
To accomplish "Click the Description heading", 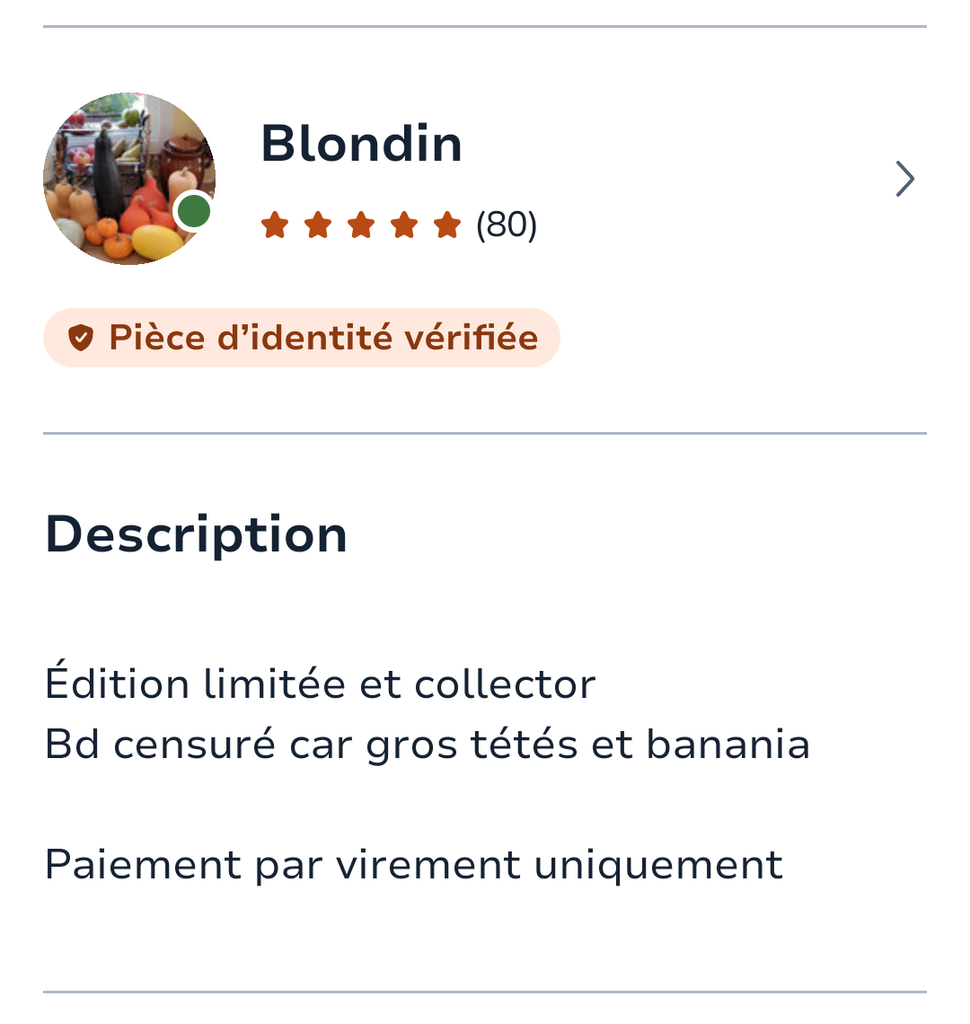I will point(196,534).
